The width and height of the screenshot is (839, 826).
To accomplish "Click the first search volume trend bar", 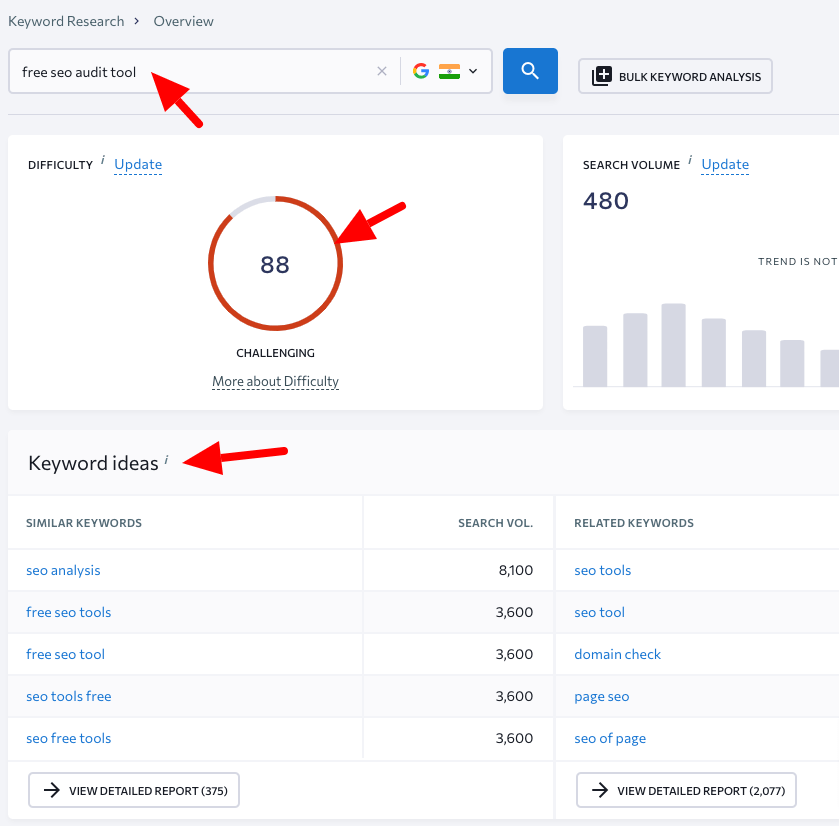I will 594,356.
